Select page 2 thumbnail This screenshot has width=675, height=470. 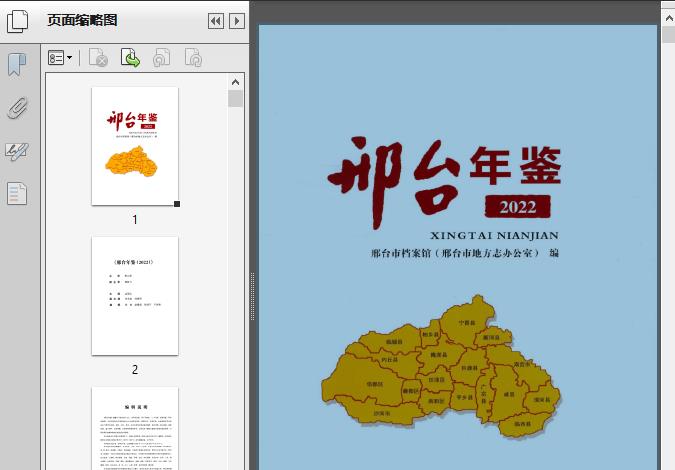[135, 296]
